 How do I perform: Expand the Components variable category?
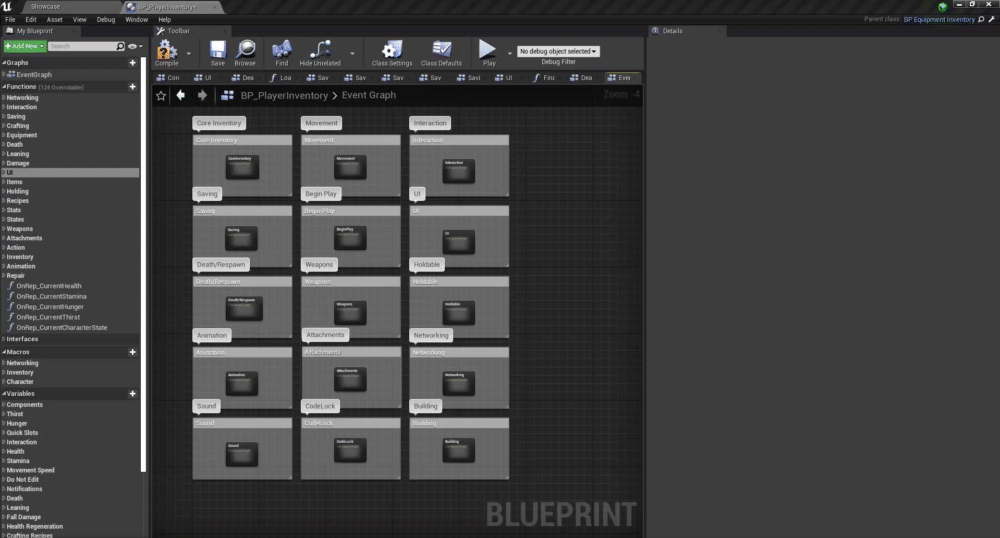(x=3, y=405)
